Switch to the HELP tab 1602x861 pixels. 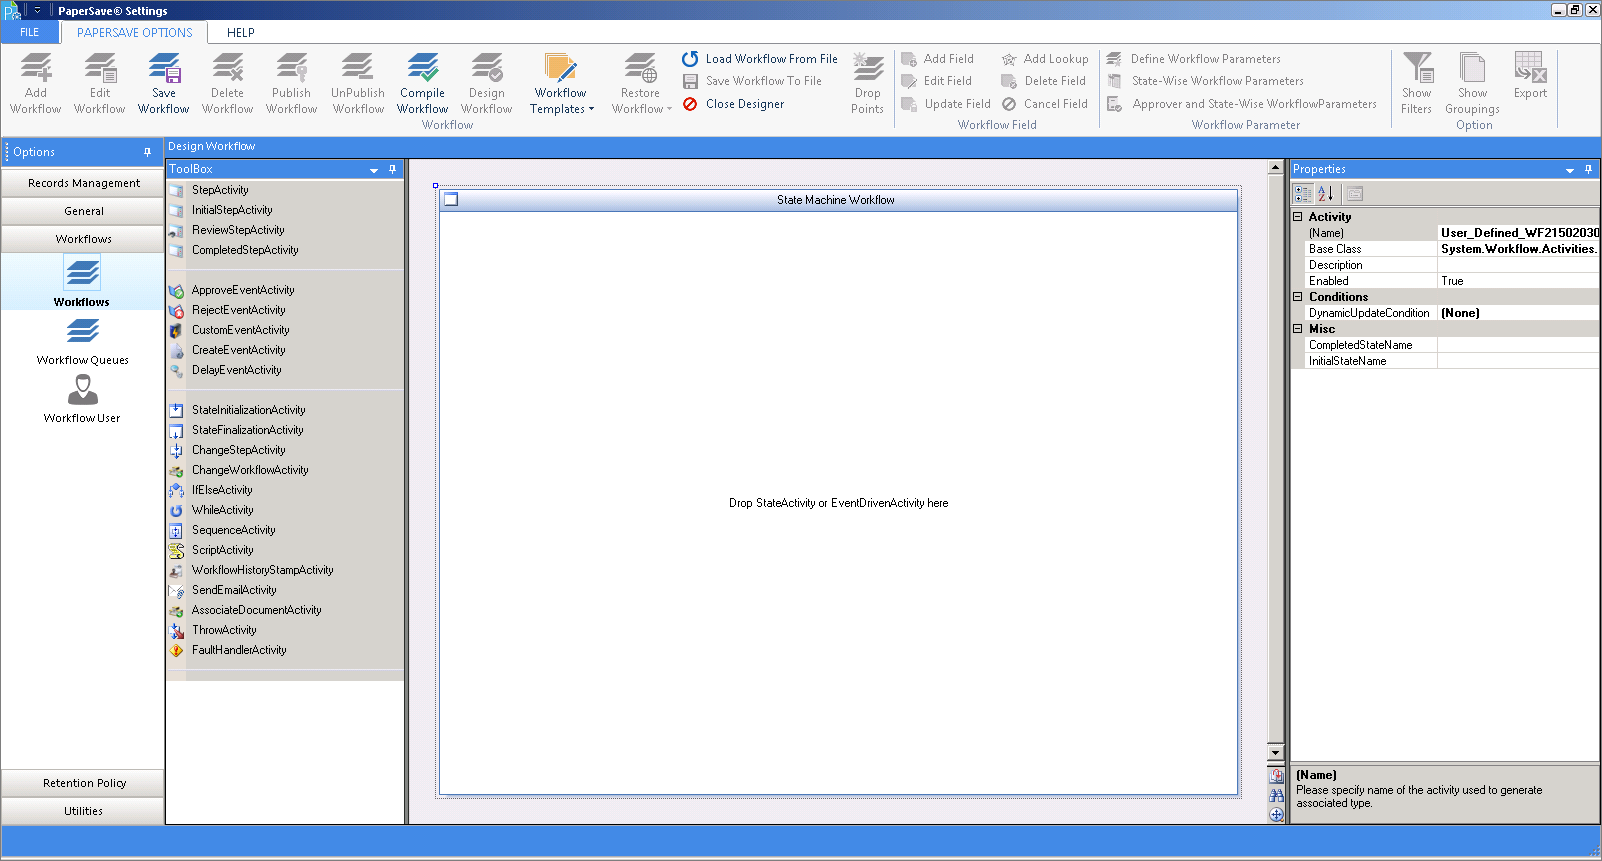[241, 32]
